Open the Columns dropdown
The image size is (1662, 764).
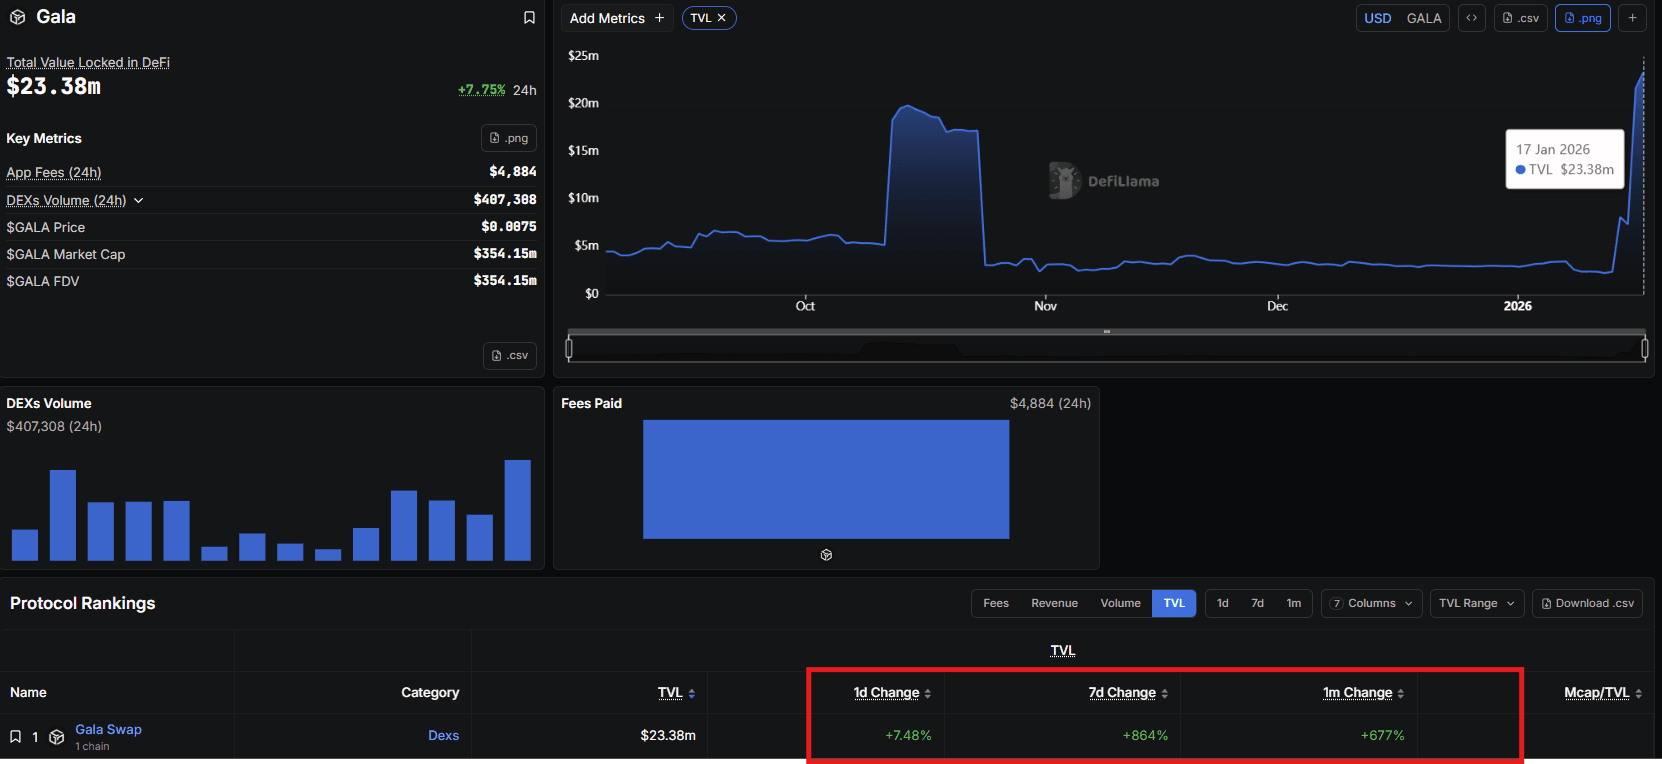coord(1371,603)
